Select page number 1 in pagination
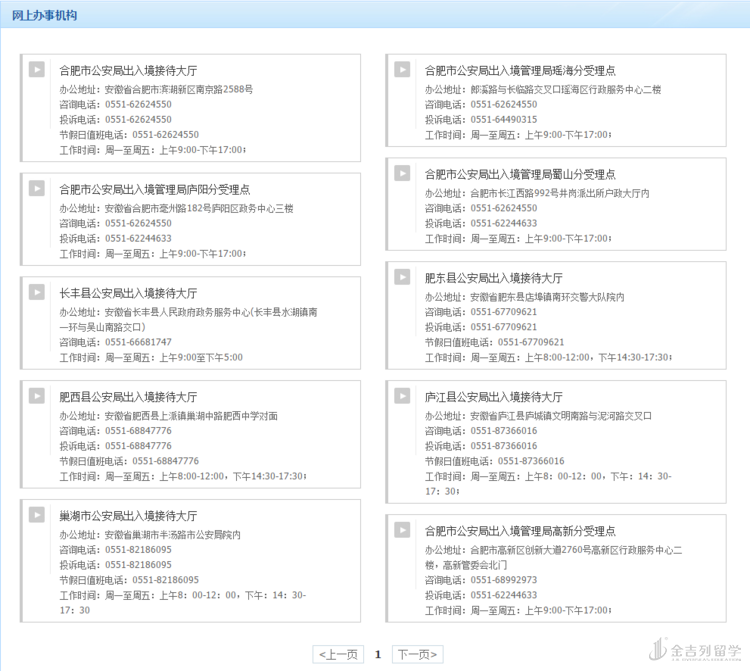The height and width of the screenshot is (671, 750). click(x=378, y=655)
